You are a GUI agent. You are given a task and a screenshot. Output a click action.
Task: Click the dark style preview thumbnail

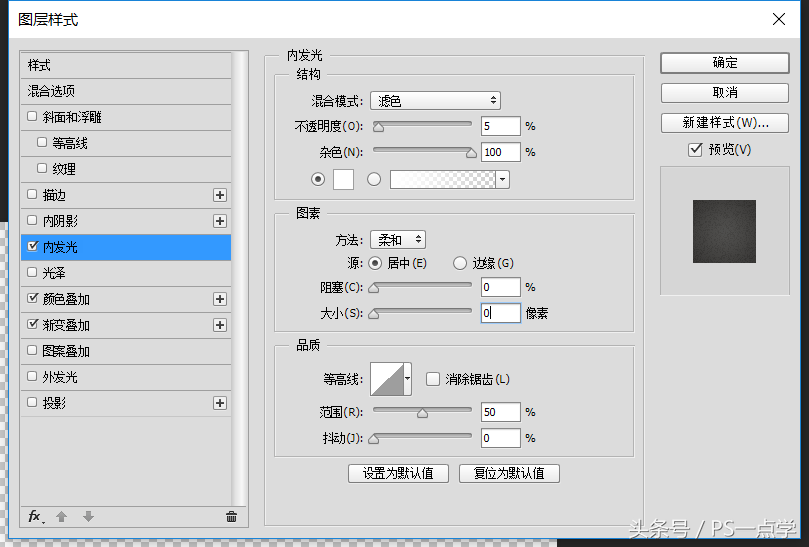[724, 231]
